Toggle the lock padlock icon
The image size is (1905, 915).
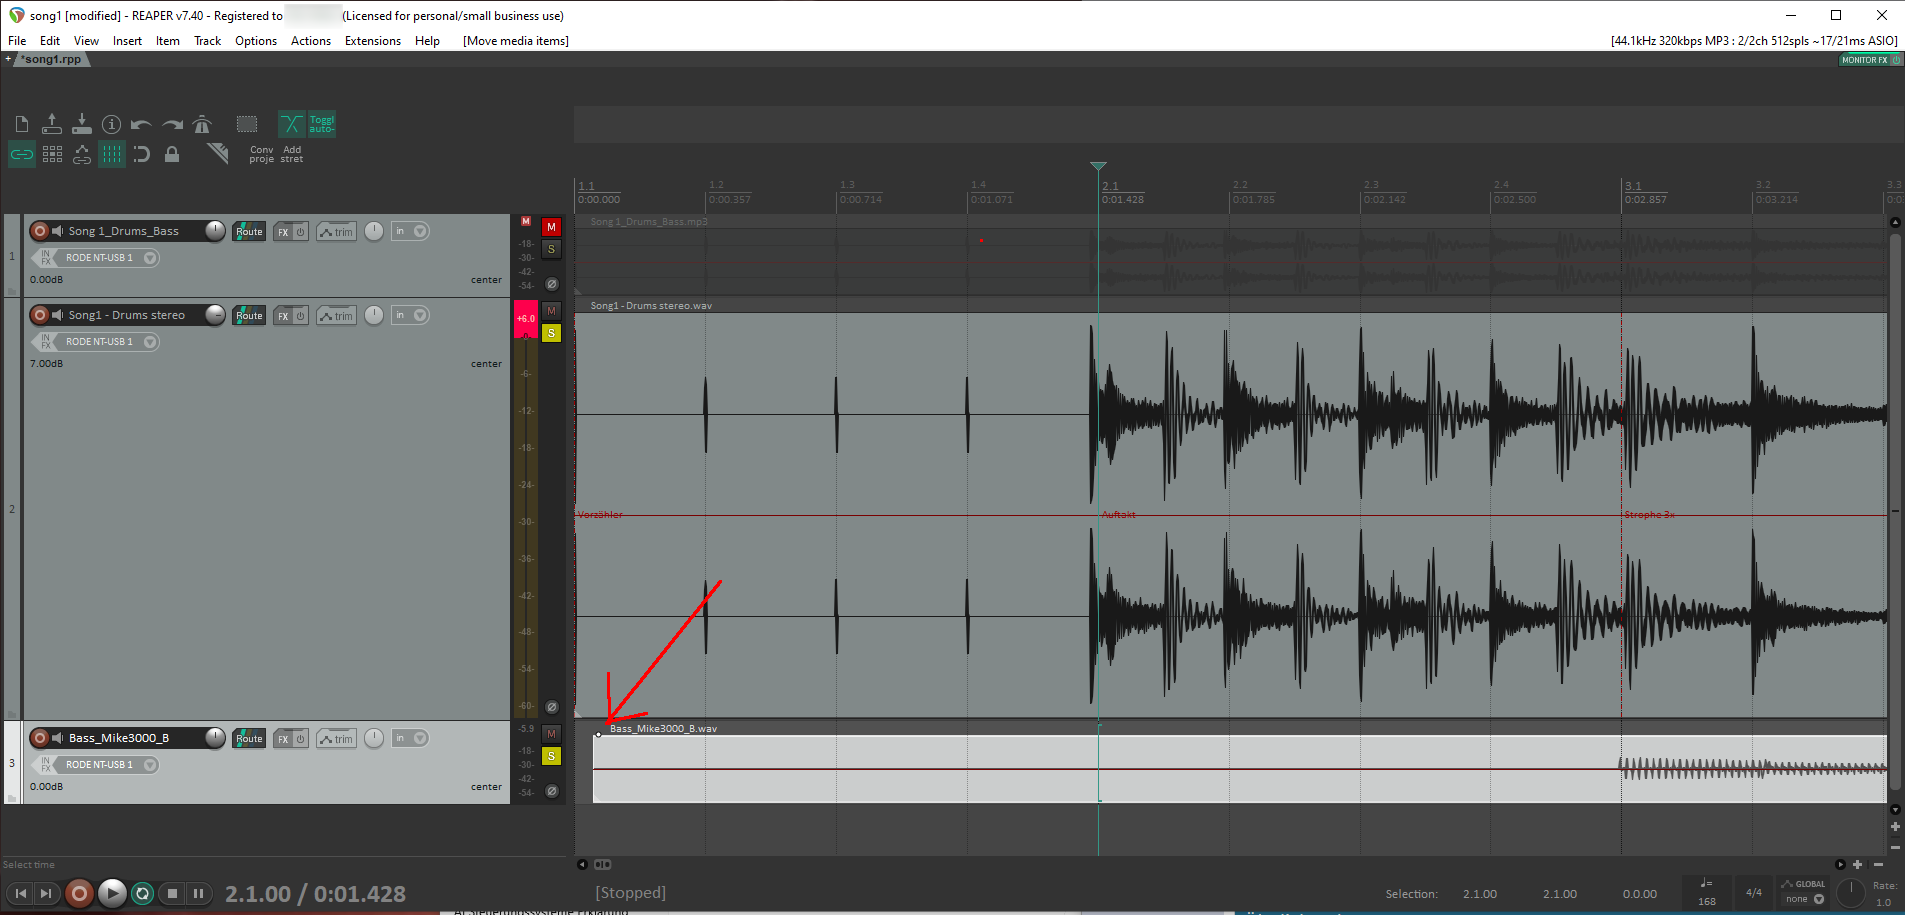(x=172, y=154)
